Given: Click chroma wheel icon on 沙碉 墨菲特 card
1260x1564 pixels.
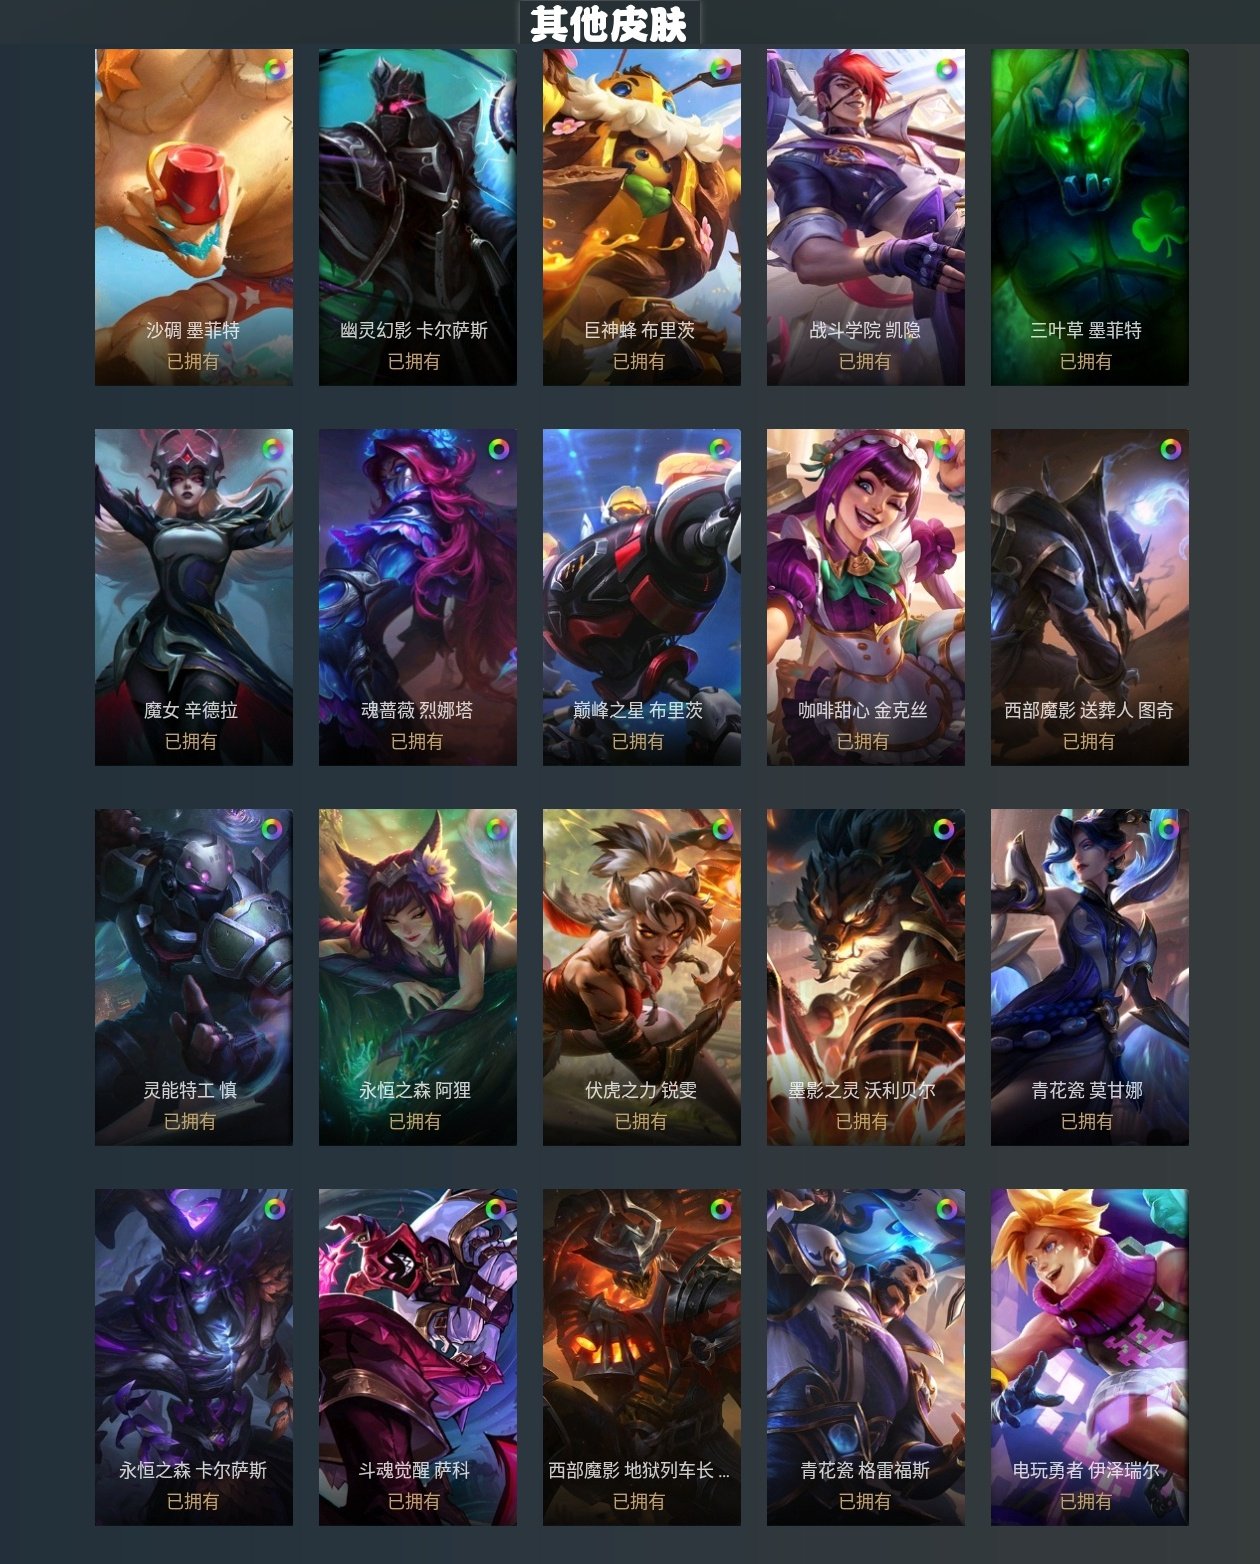Looking at the screenshot, I should [274, 69].
